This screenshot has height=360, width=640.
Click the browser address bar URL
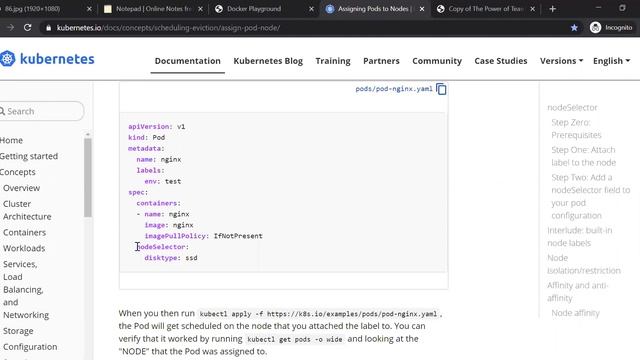[x=168, y=28]
